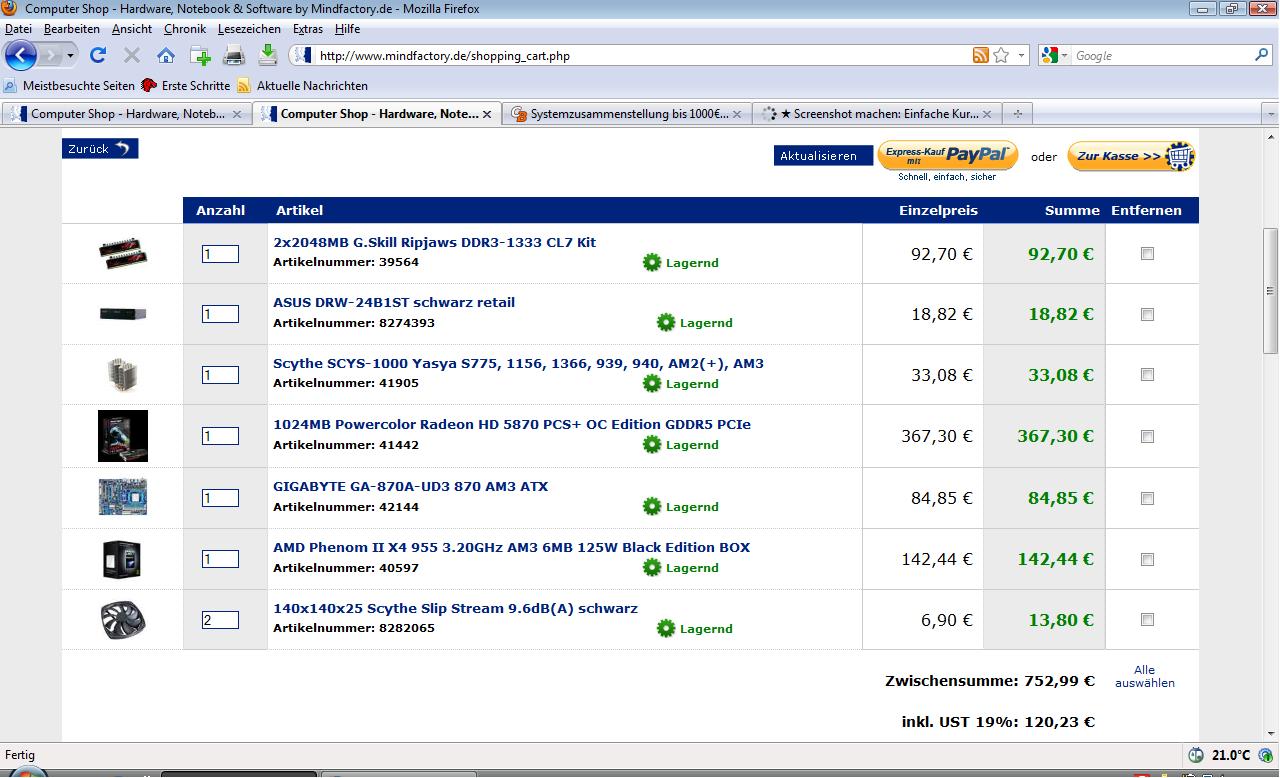Click the Google search box

click(x=1160, y=56)
